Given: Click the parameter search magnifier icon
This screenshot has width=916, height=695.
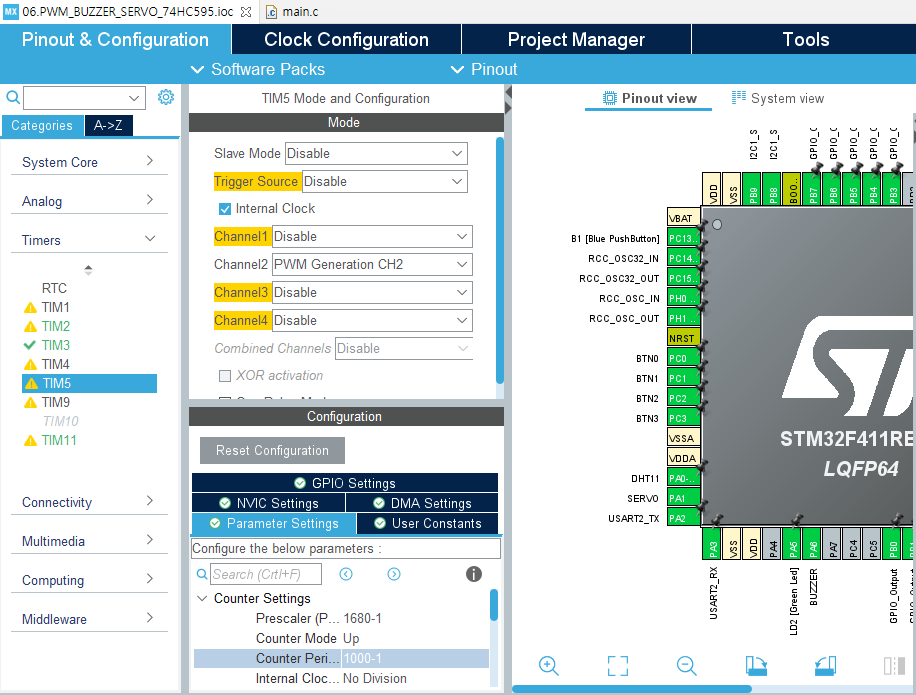Looking at the screenshot, I should pyautogui.click(x=202, y=574).
